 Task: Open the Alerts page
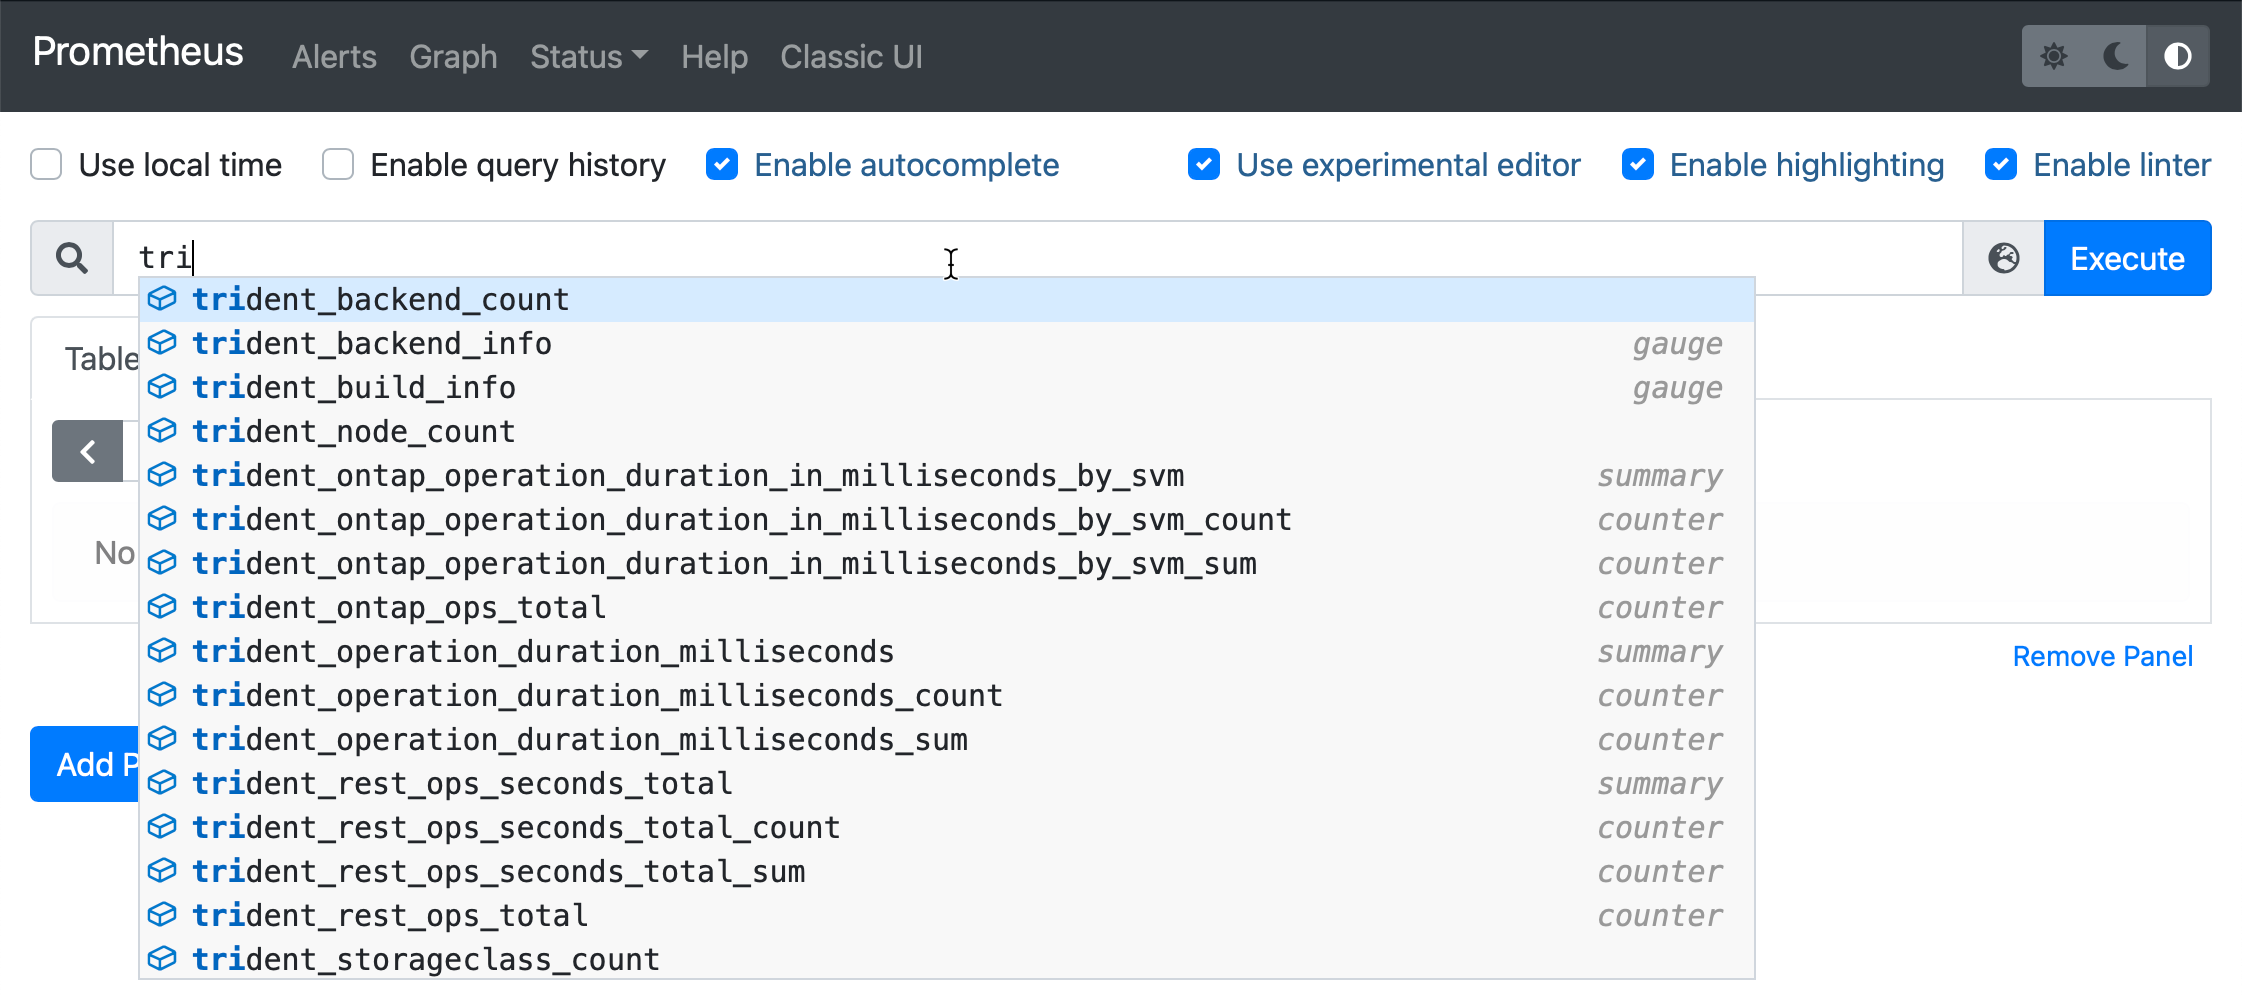334,57
